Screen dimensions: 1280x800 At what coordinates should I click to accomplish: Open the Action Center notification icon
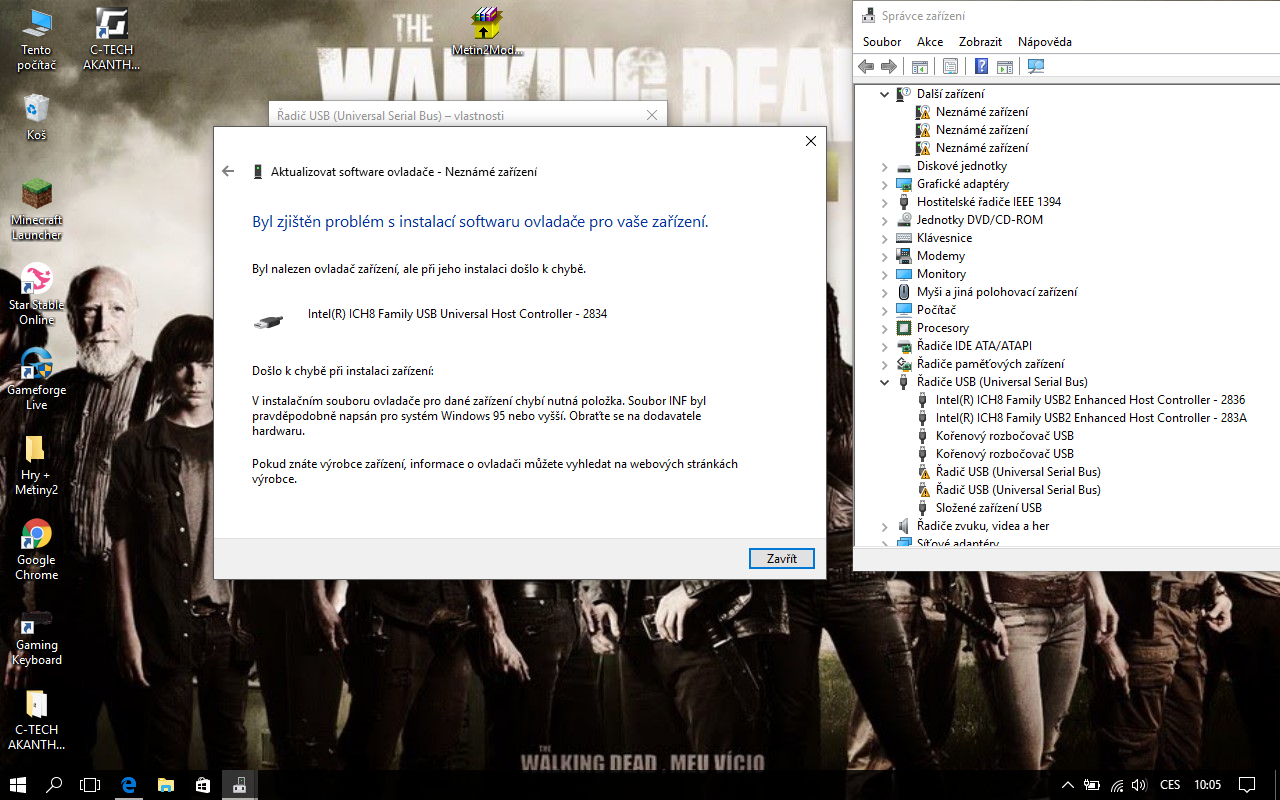1247,785
